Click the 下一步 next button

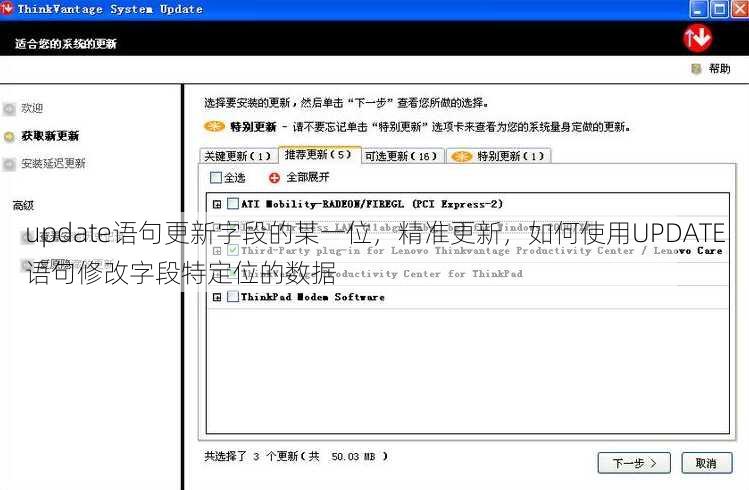634,463
